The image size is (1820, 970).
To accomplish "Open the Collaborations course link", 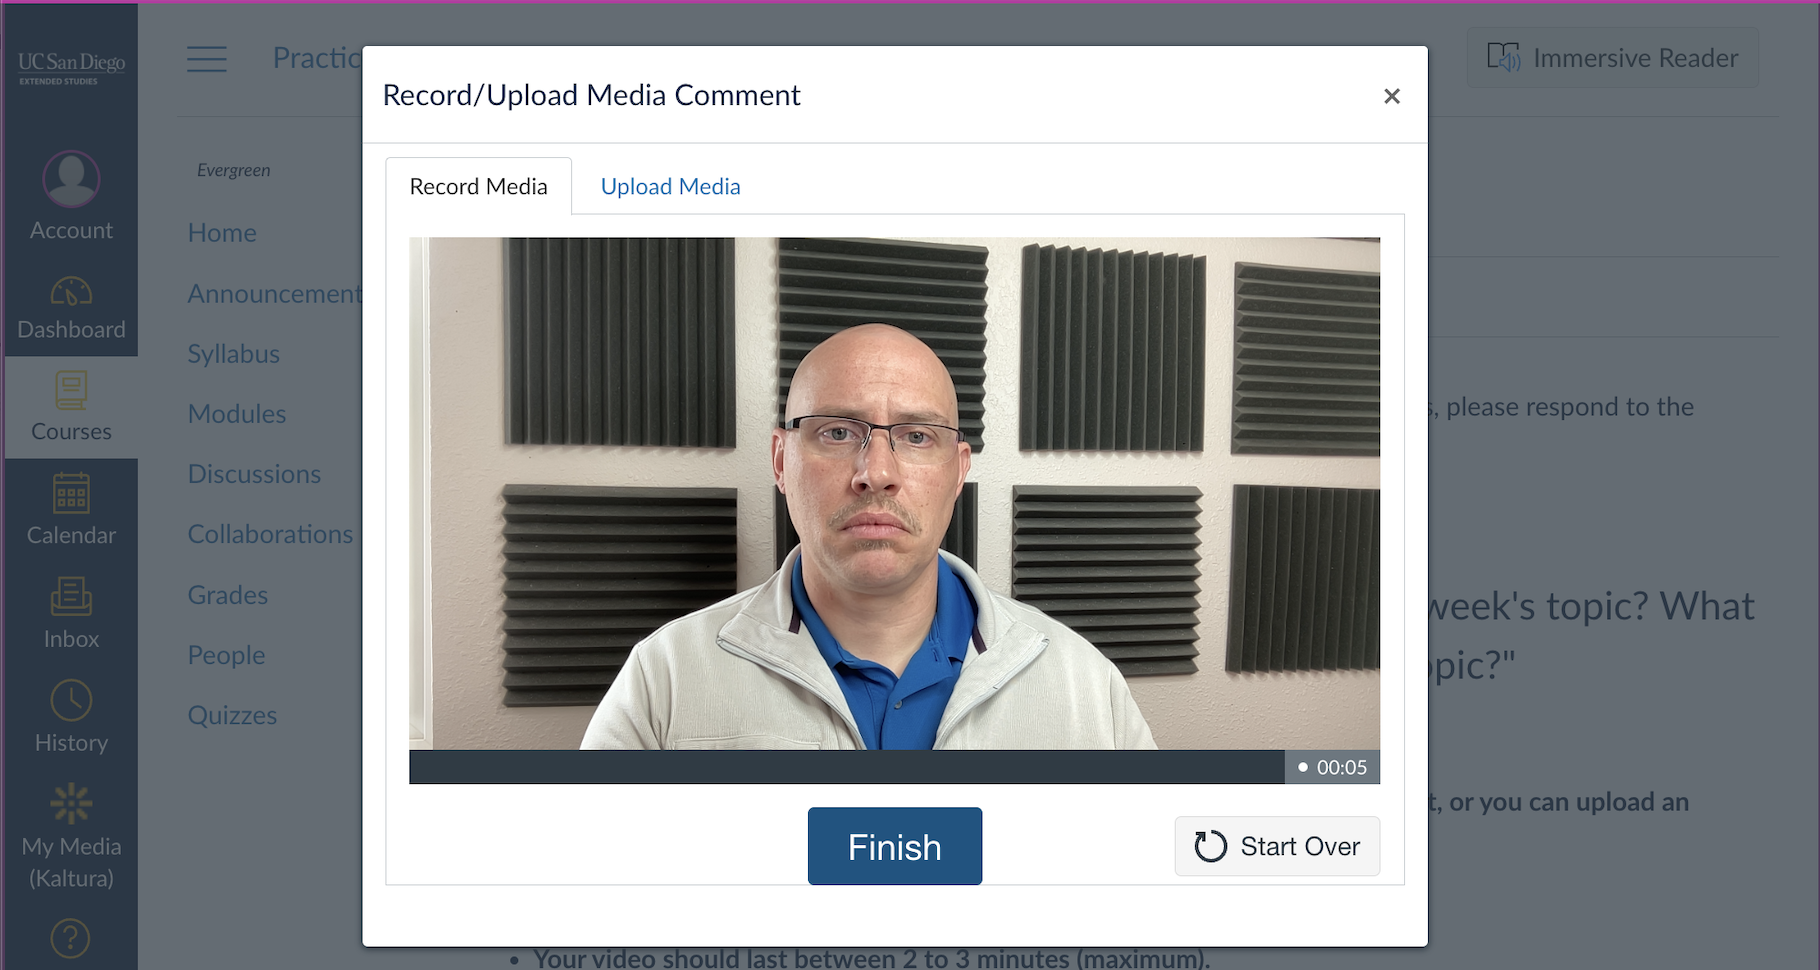I will (270, 534).
